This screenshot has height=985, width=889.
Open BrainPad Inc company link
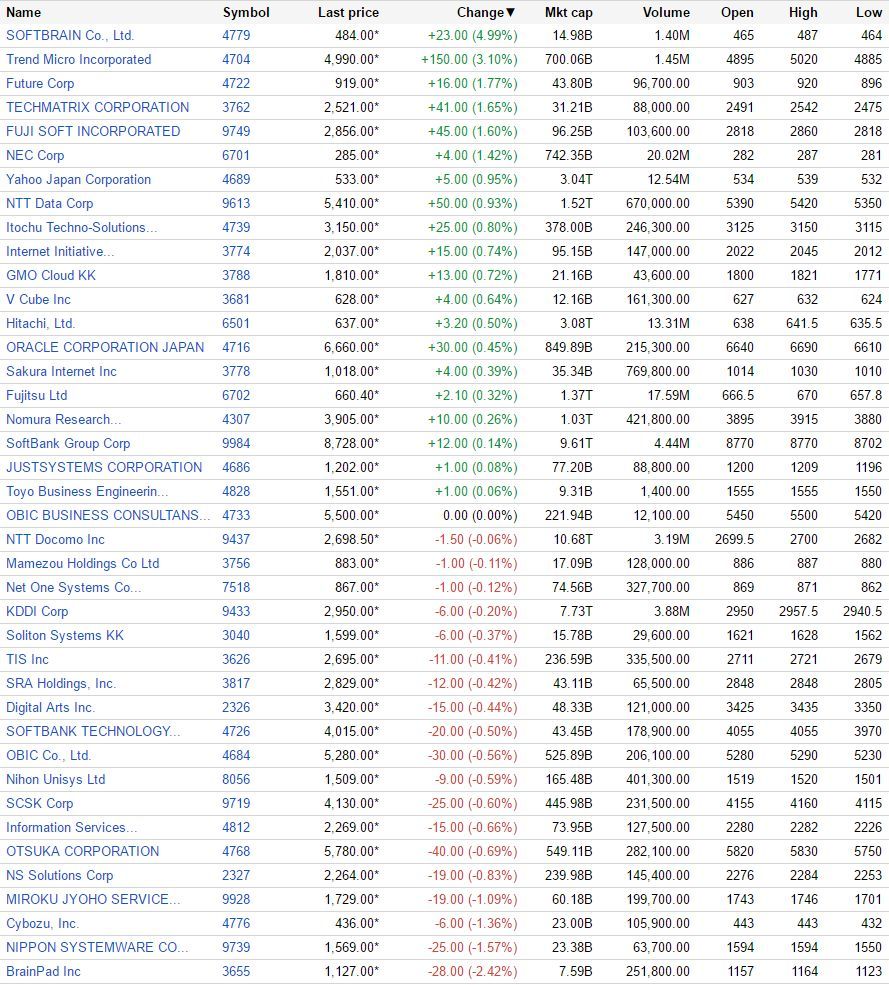[x=43, y=972]
